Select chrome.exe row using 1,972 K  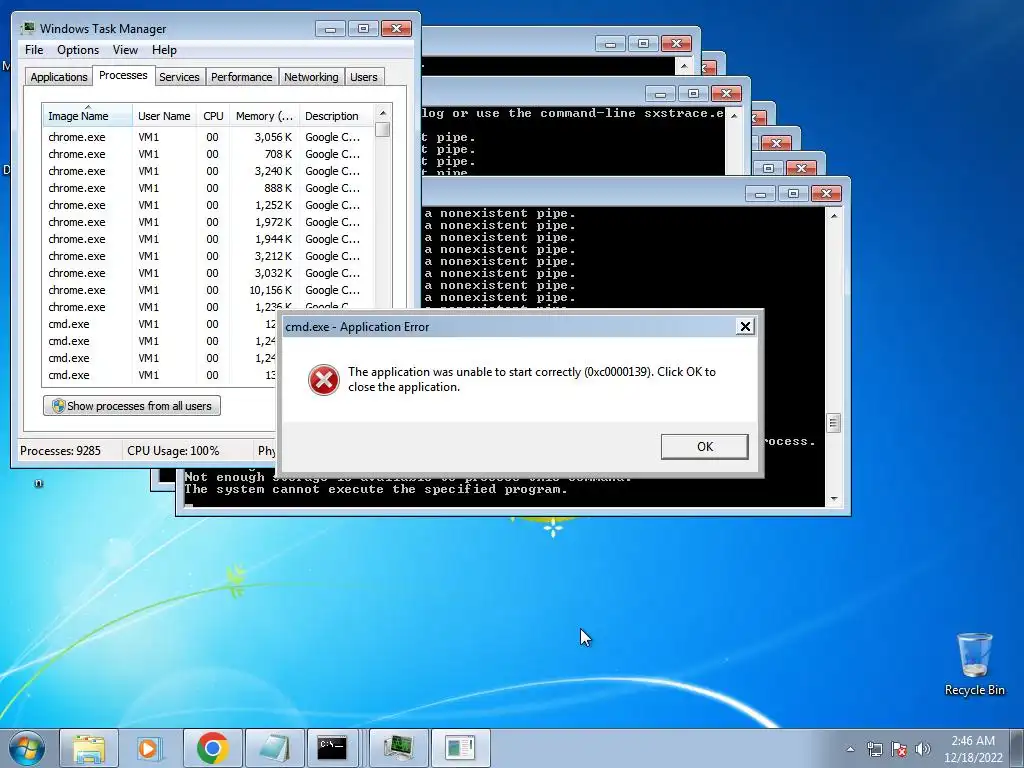coord(208,222)
